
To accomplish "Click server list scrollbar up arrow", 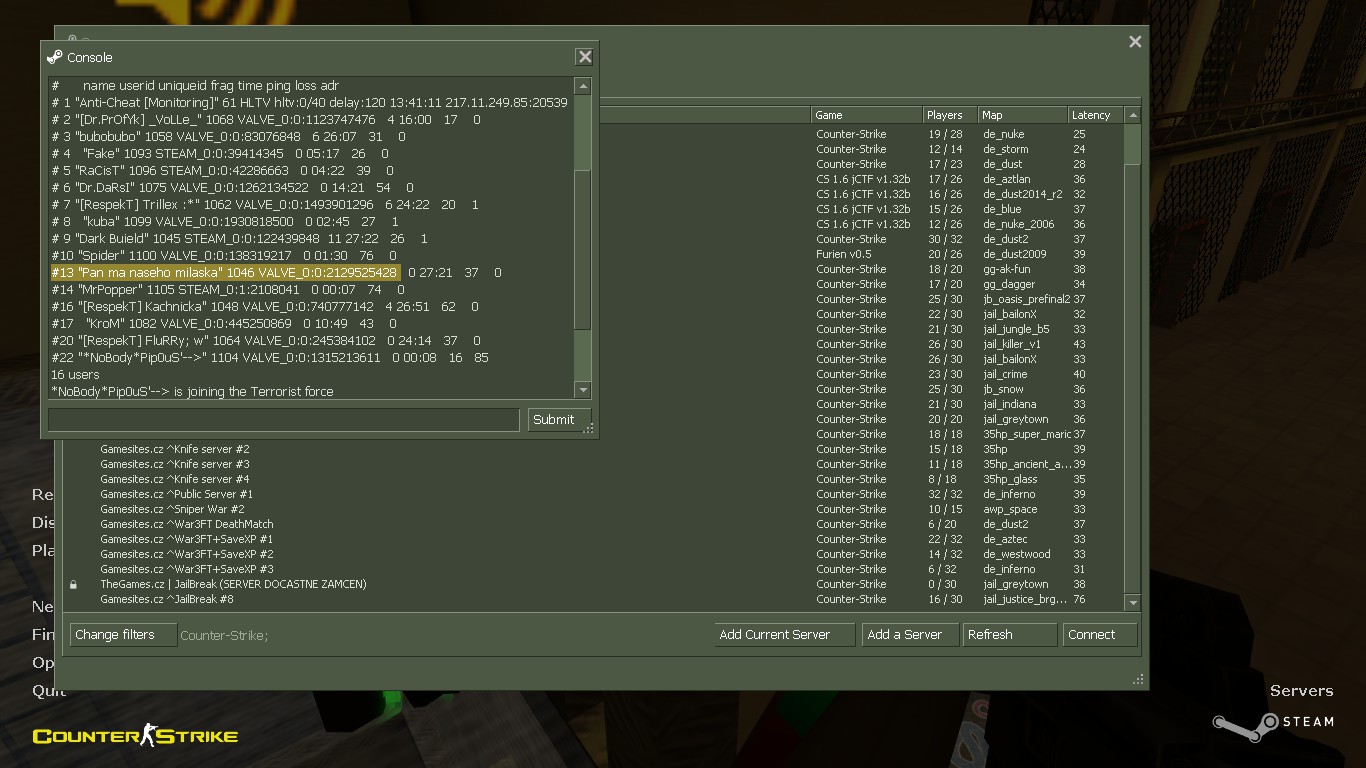I will pos(1133,115).
